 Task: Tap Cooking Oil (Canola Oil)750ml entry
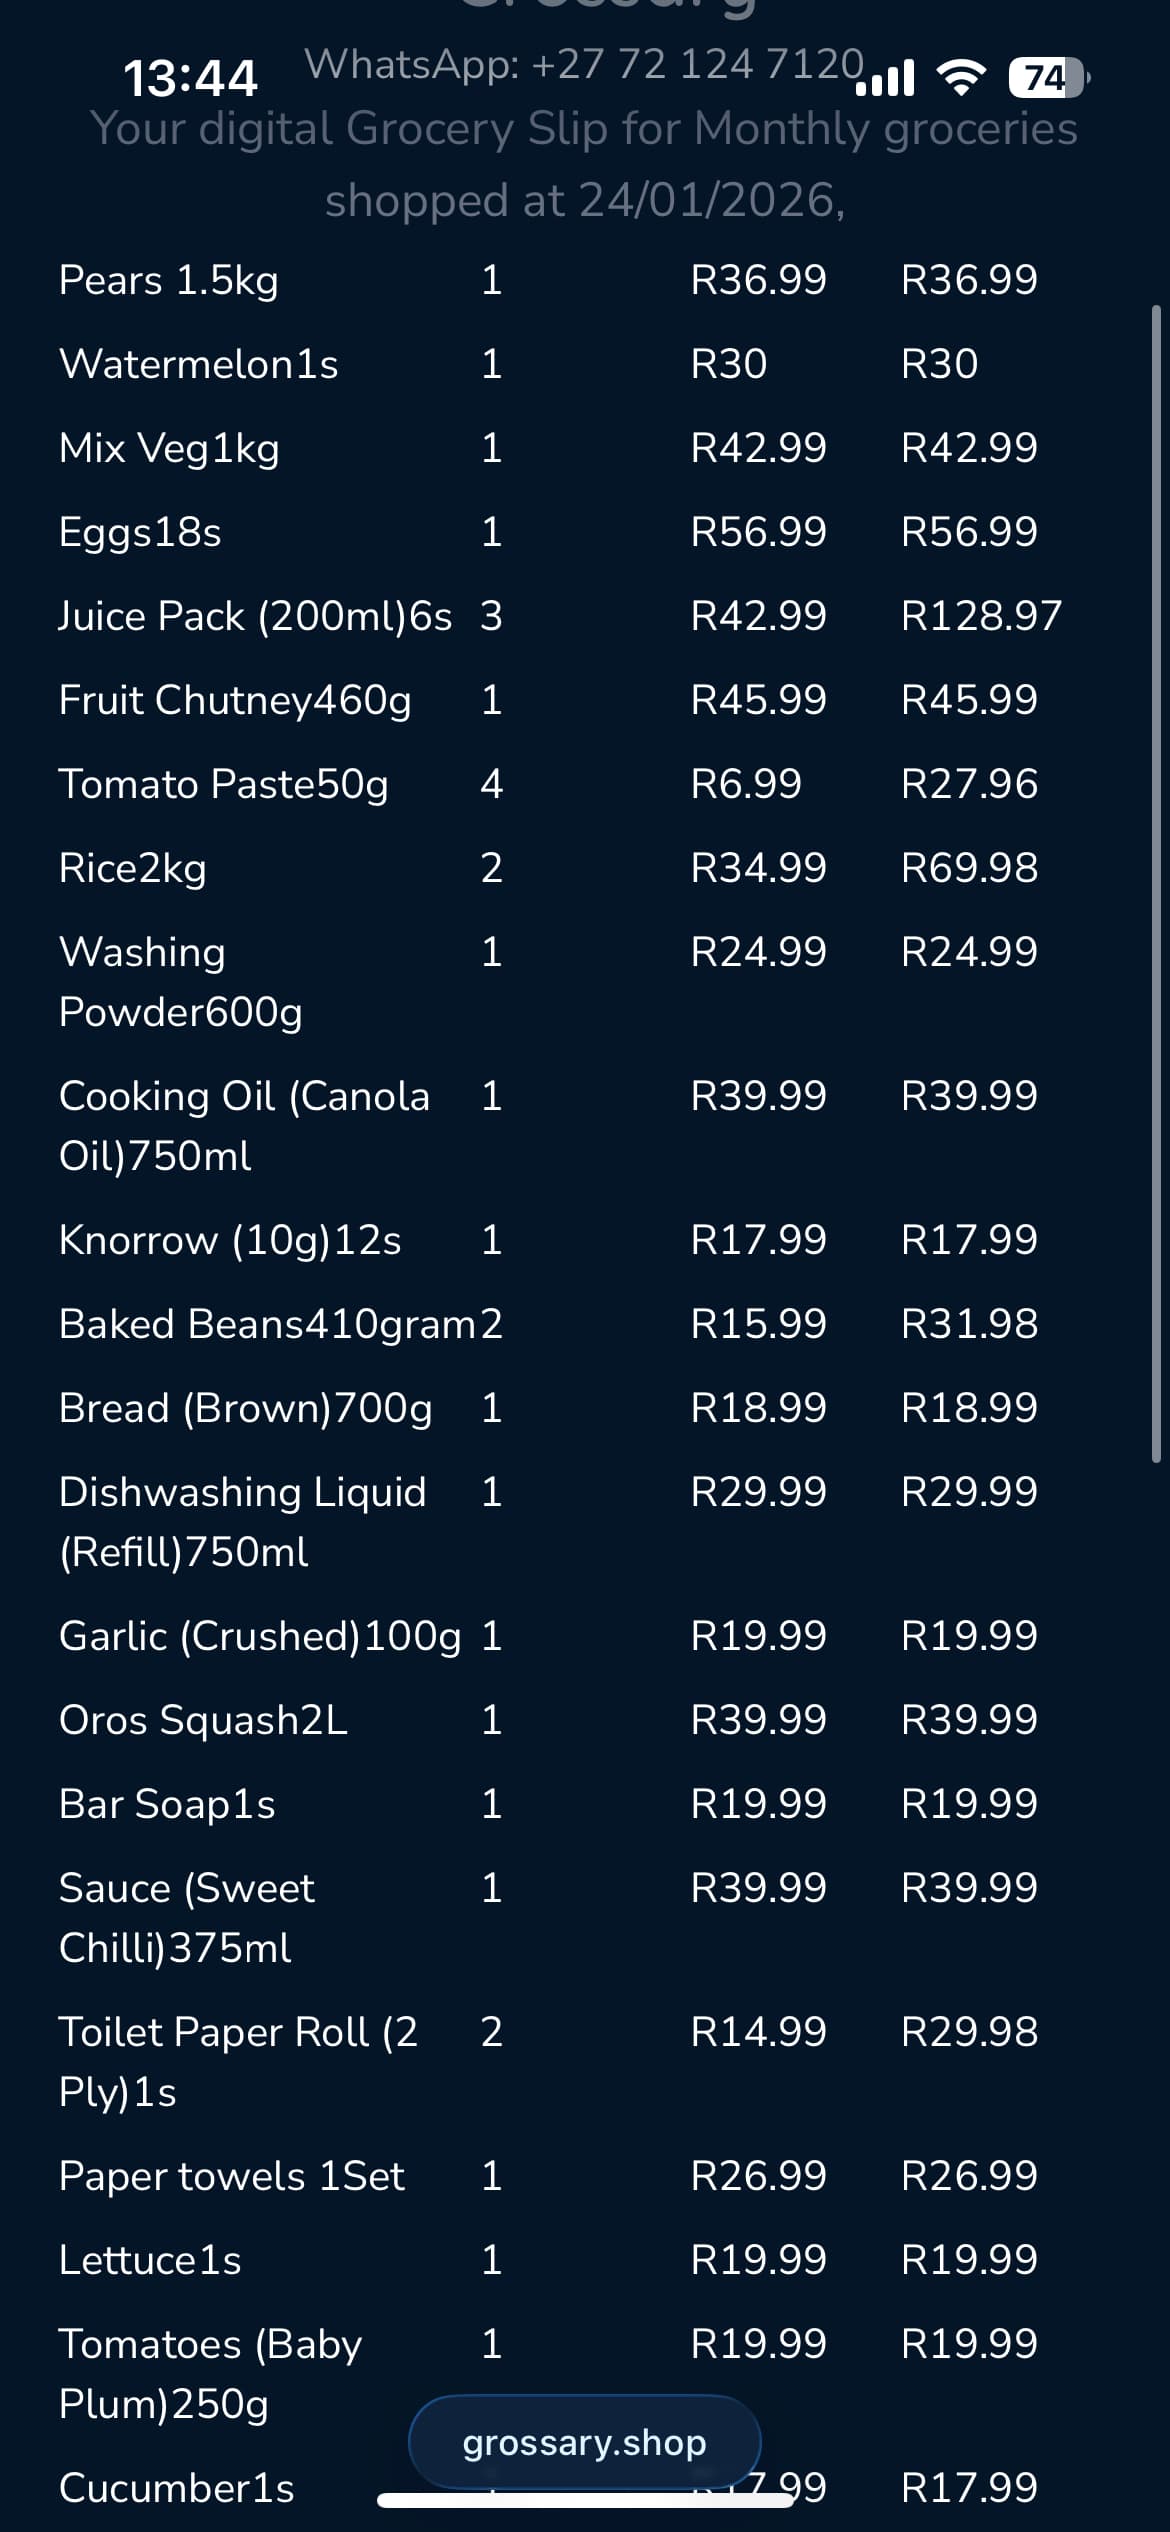coord(244,1126)
